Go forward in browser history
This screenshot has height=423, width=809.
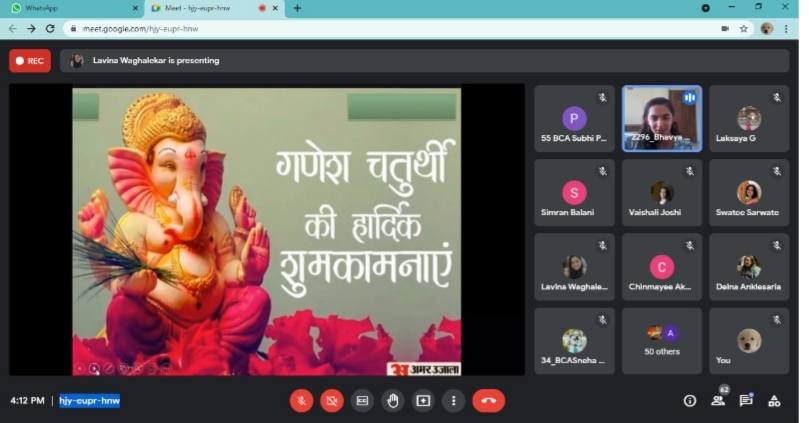point(31,29)
